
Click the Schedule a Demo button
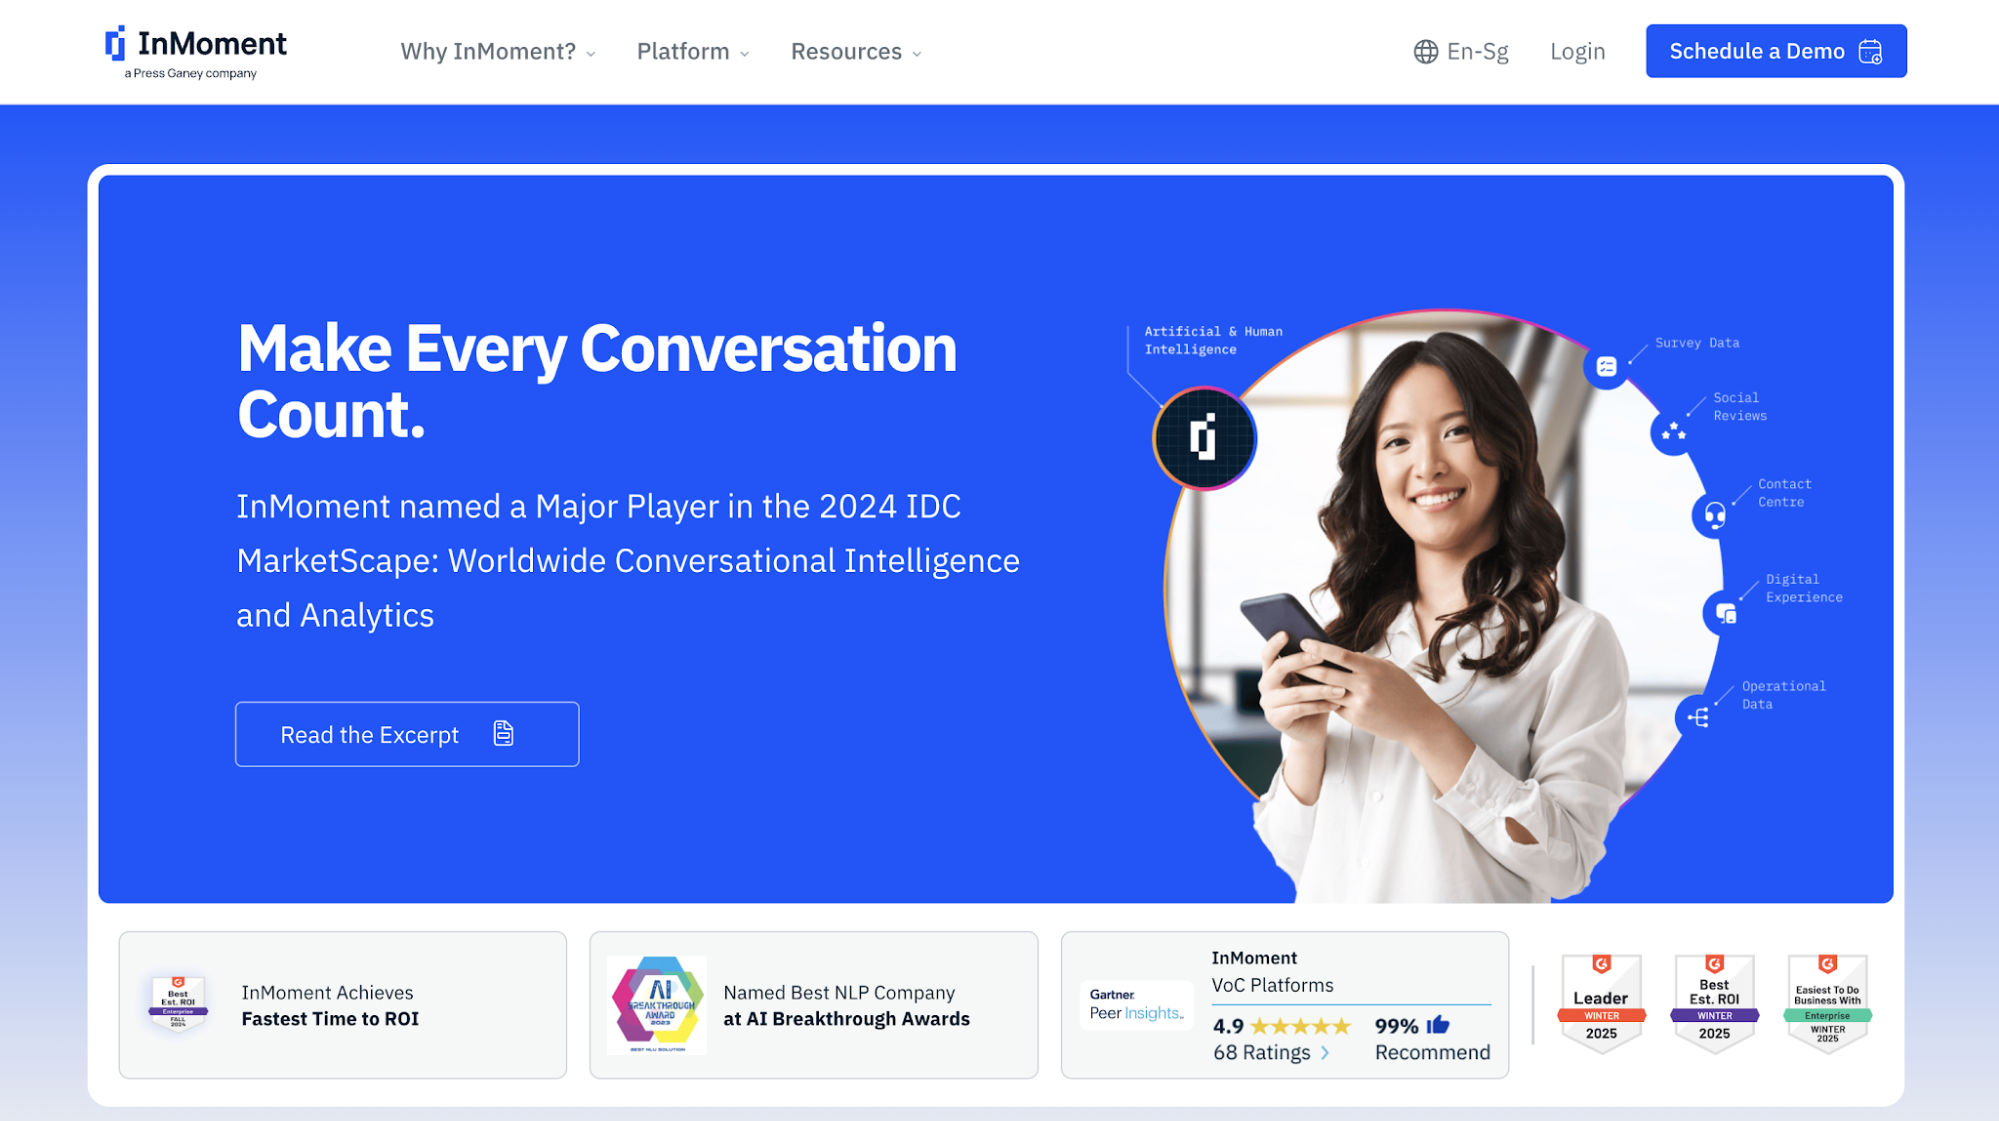1776,51
